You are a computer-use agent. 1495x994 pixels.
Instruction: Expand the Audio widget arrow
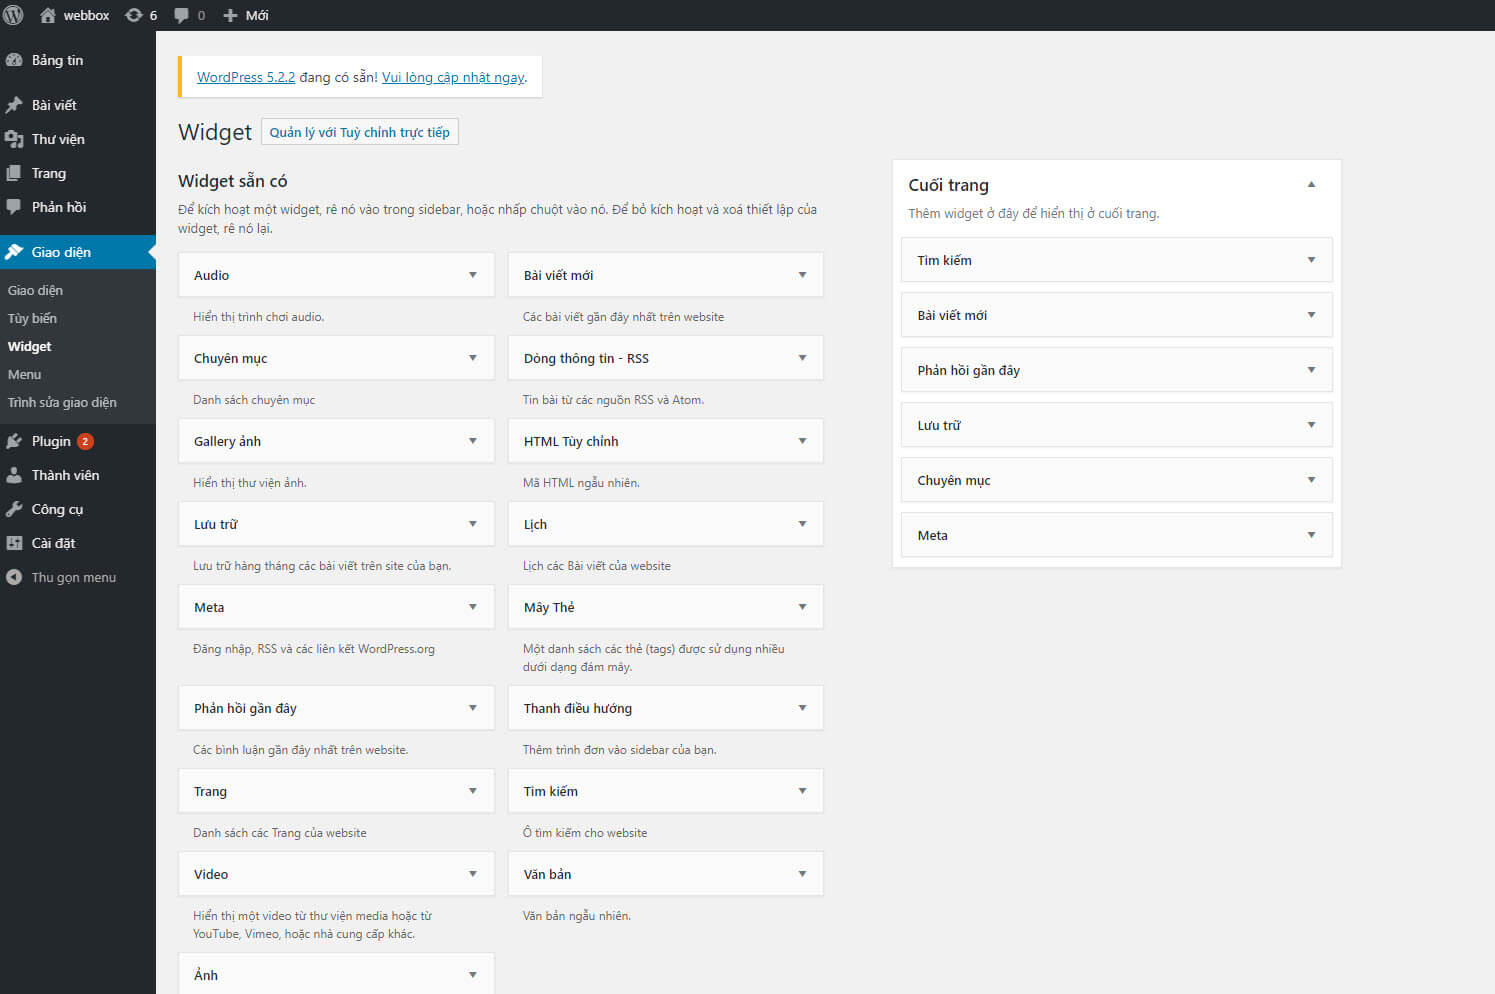coord(473,275)
